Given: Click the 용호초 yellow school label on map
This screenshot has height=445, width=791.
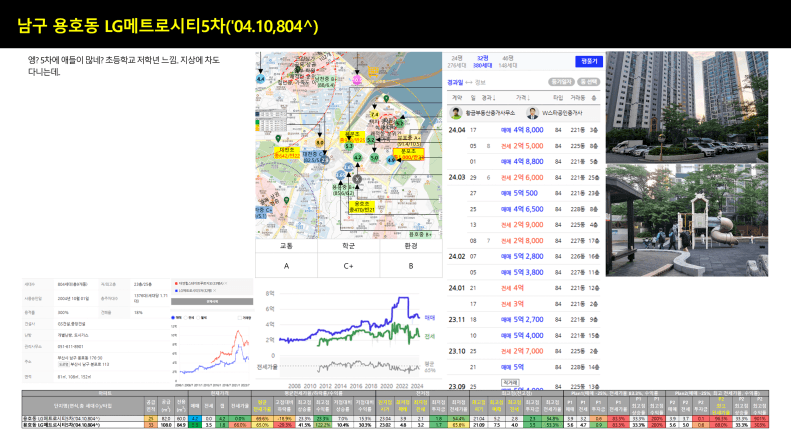Looking at the screenshot, I should coord(362,206).
